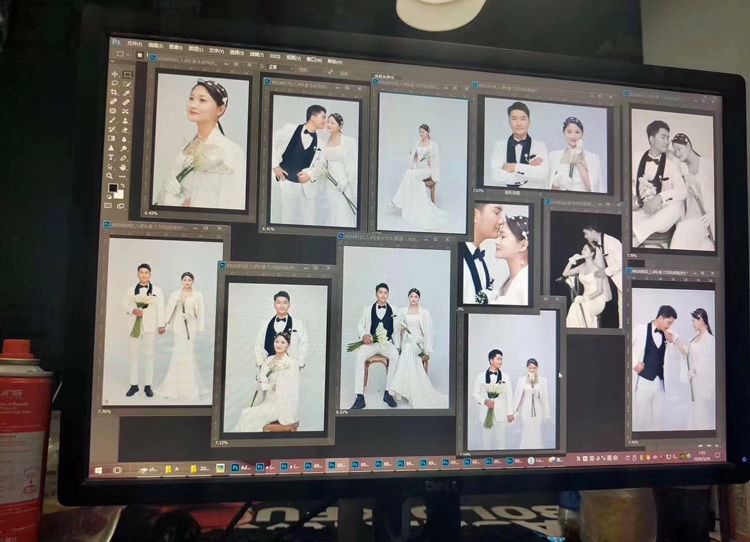The width and height of the screenshot is (750, 542).
Task: Open the background color picker
Action: pos(119,195)
